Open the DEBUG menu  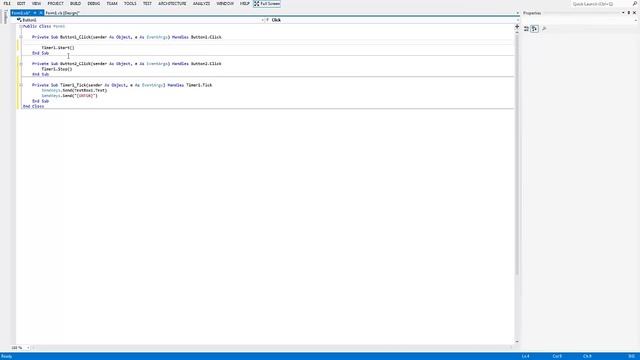(x=94, y=3)
